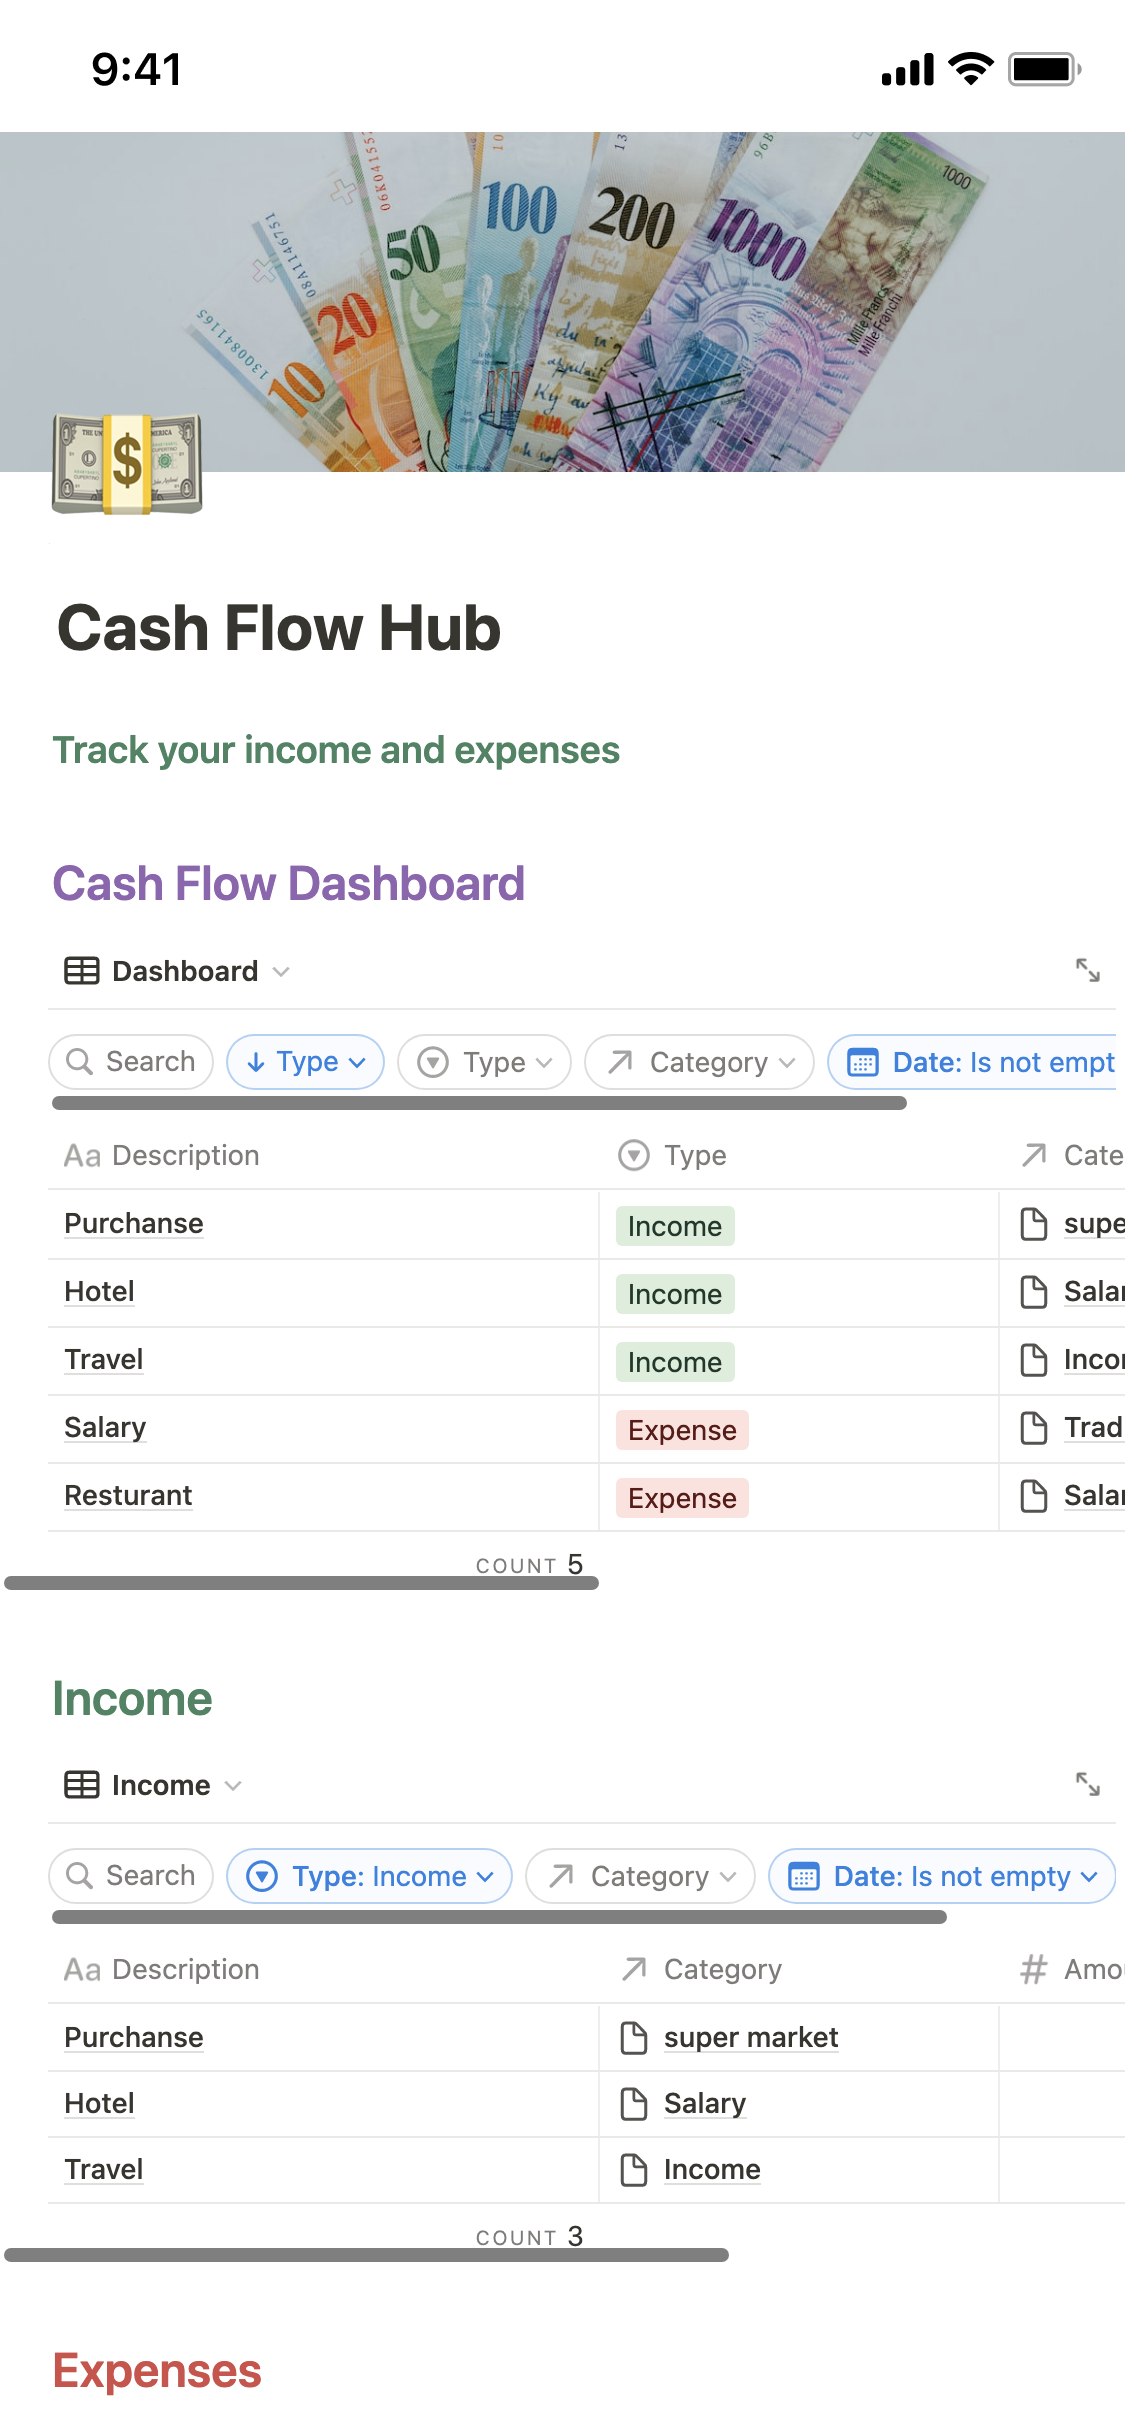Expand the Dashboard table to full page
Screen dimensions: 1125x2436
[x=1087, y=970]
